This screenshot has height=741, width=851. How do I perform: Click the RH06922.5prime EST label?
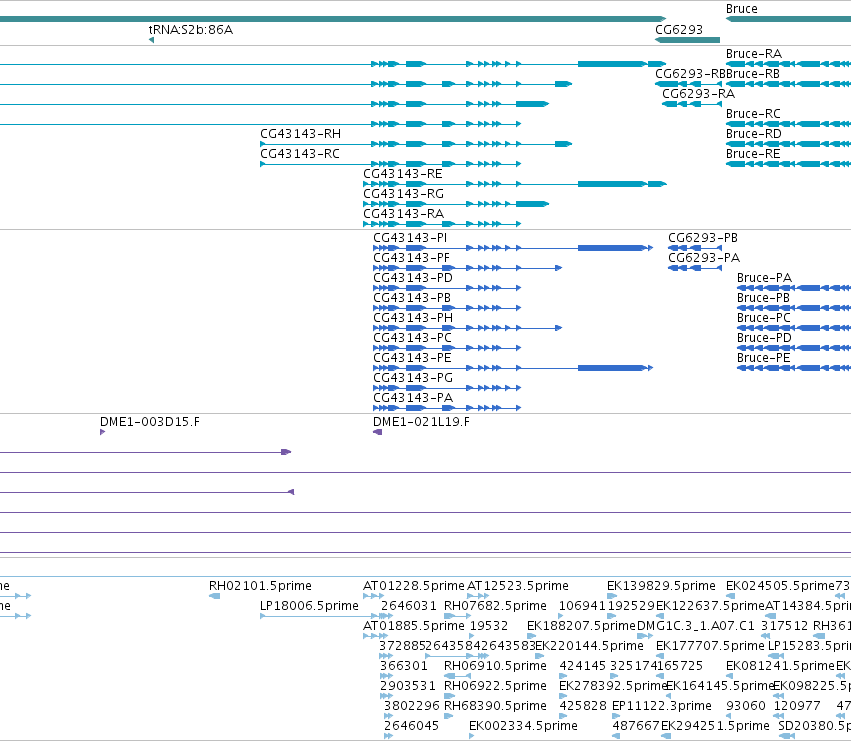pyautogui.click(x=496, y=687)
